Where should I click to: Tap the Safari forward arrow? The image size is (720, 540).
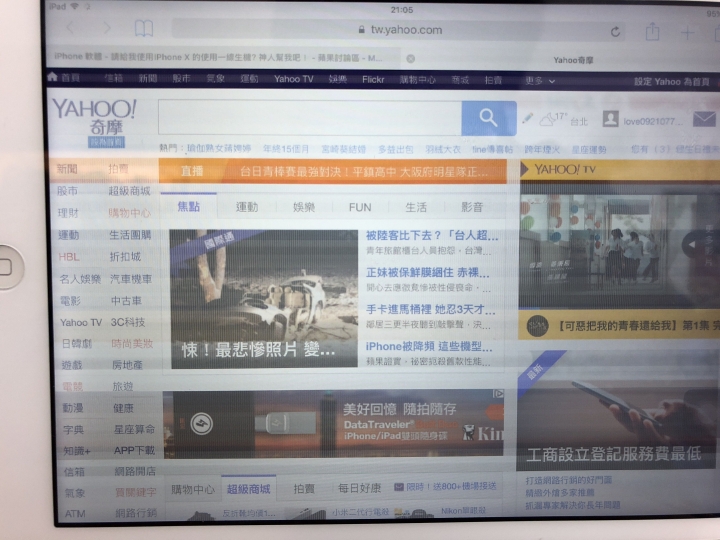[107, 28]
